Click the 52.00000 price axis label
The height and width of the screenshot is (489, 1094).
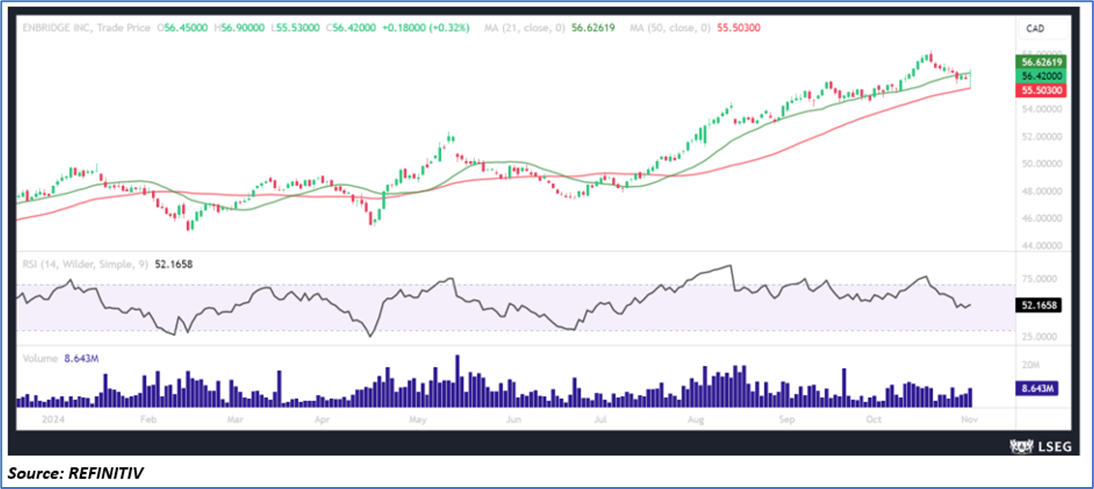pos(1044,137)
